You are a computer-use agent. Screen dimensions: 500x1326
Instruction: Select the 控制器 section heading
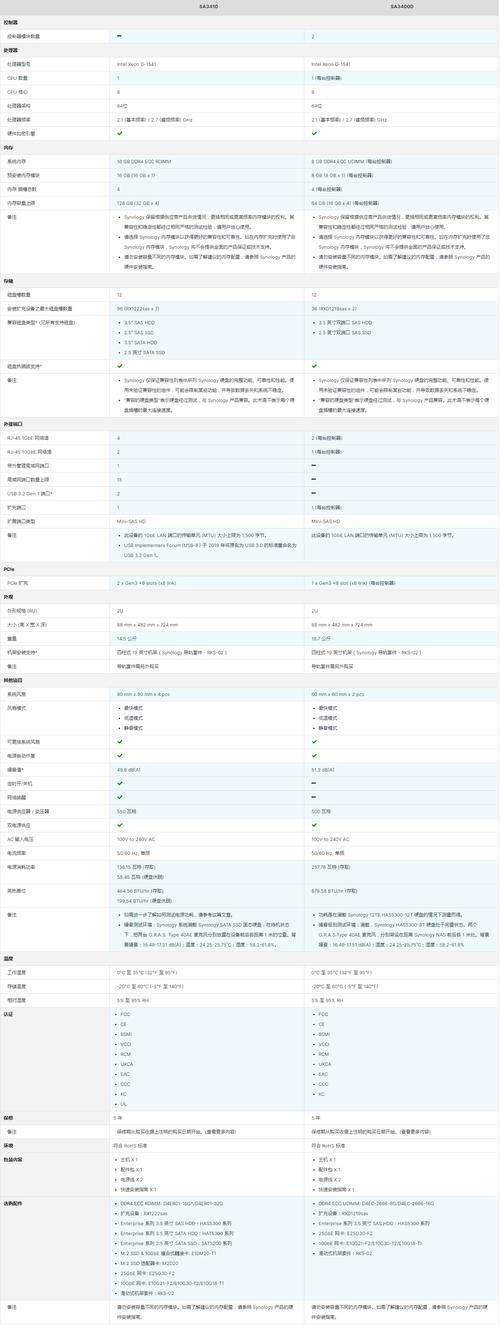[x=10, y=21]
